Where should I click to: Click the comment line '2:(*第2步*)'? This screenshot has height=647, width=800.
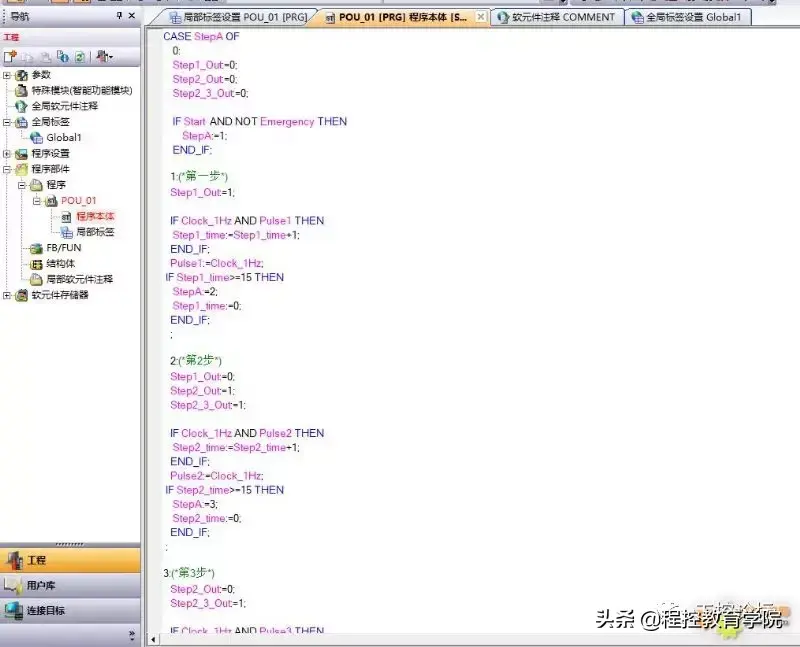196,361
